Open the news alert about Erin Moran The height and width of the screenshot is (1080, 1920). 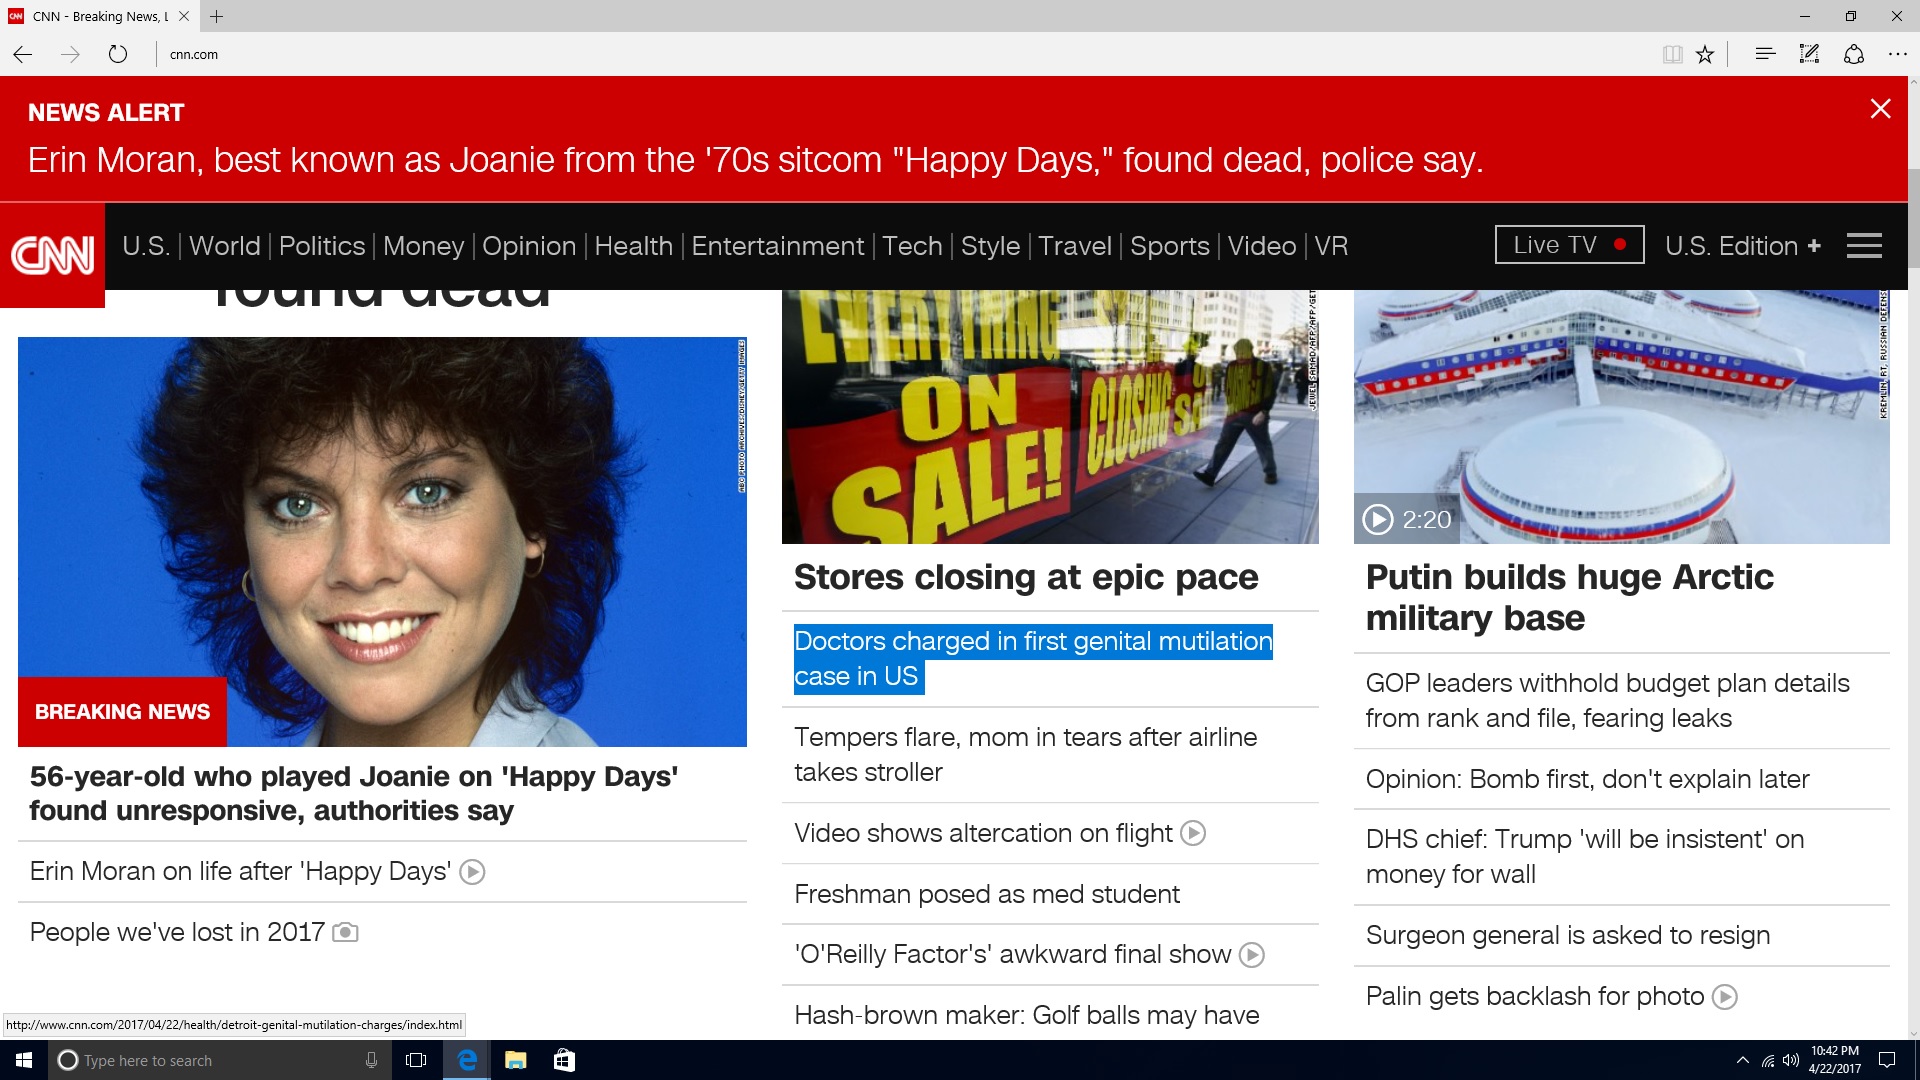pos(755,160)
